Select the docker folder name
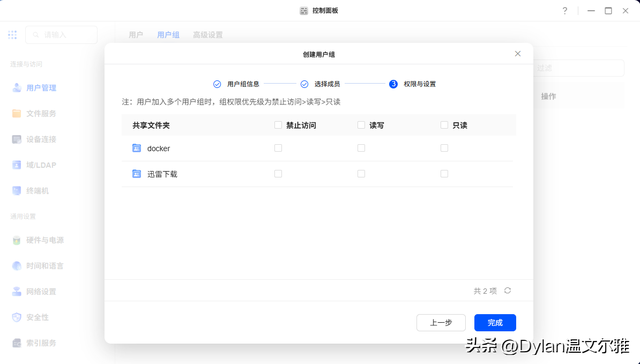 click(158, 148)
